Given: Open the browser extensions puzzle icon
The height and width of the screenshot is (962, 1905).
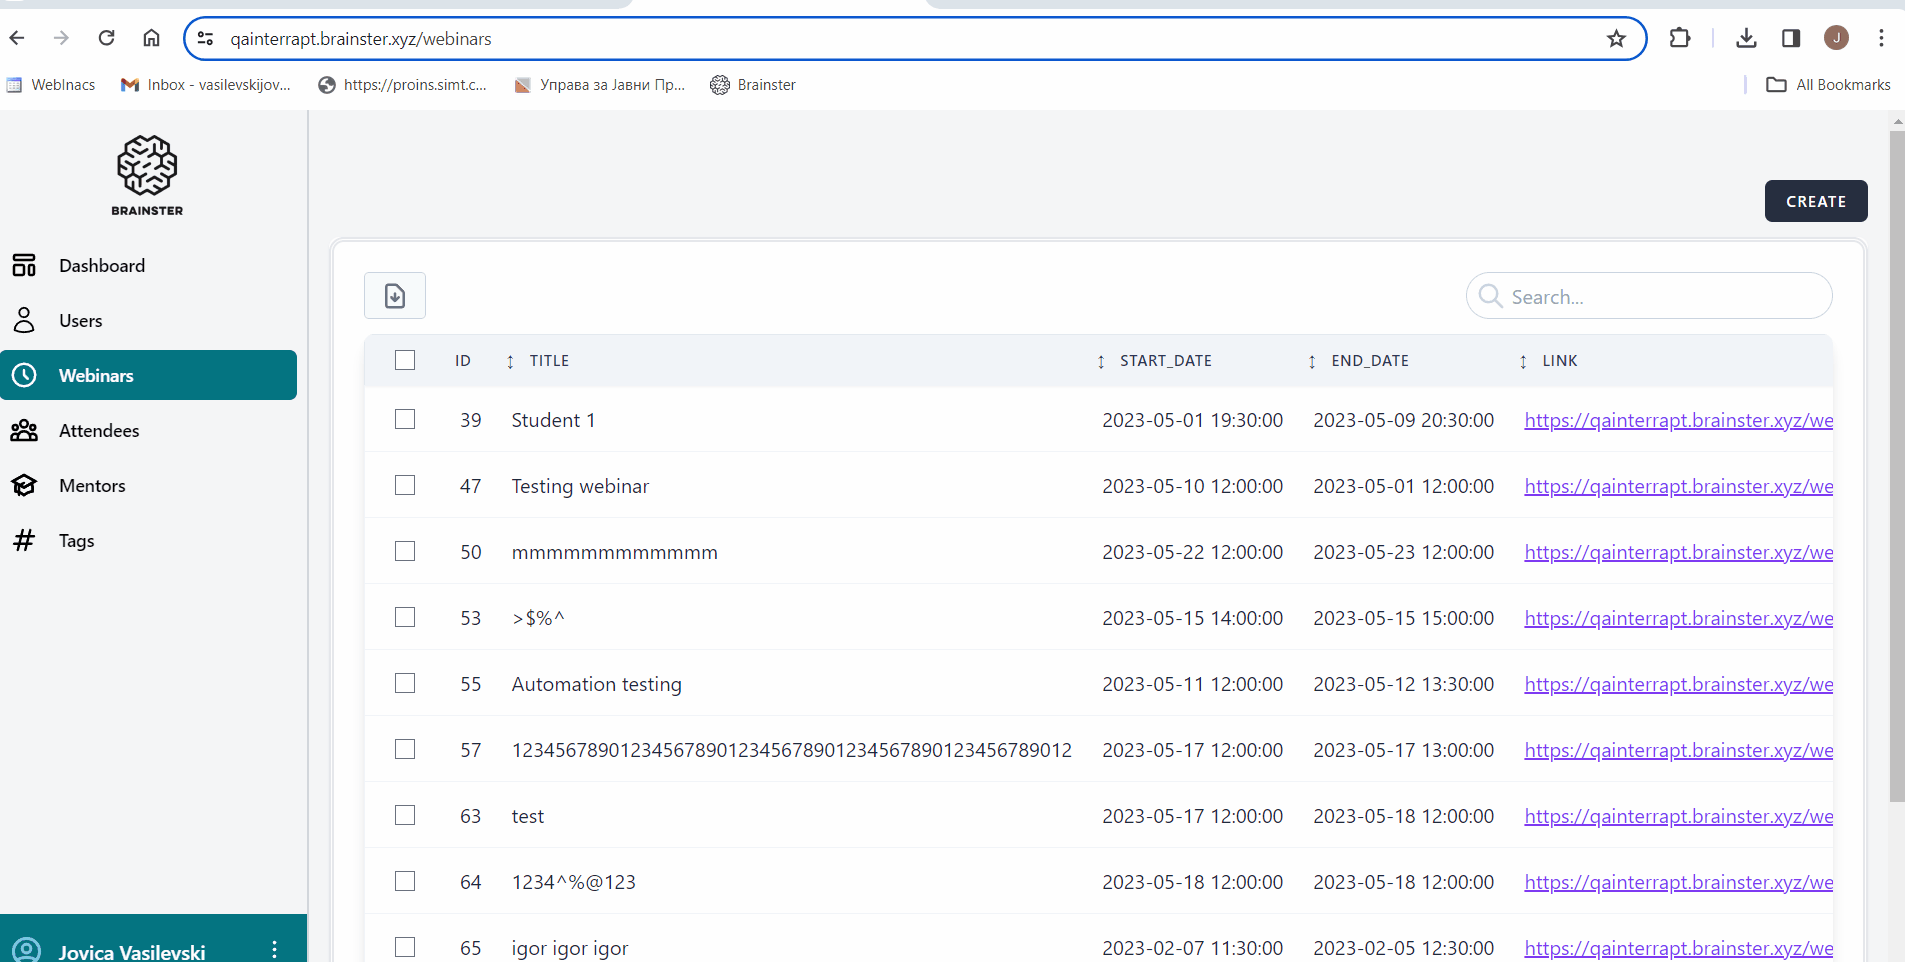Looking at the screenshot, I should (x=1680, y=39).
